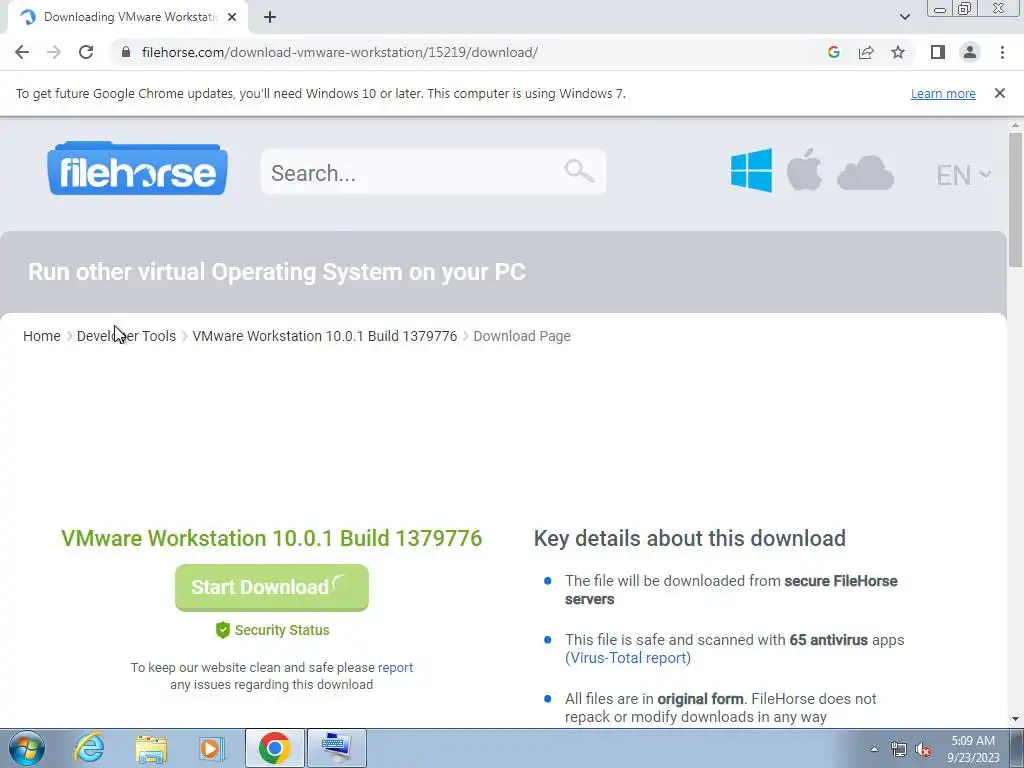Click the padlock site info icon
This screenshot has width=1024, height=768.
[126, 52]
